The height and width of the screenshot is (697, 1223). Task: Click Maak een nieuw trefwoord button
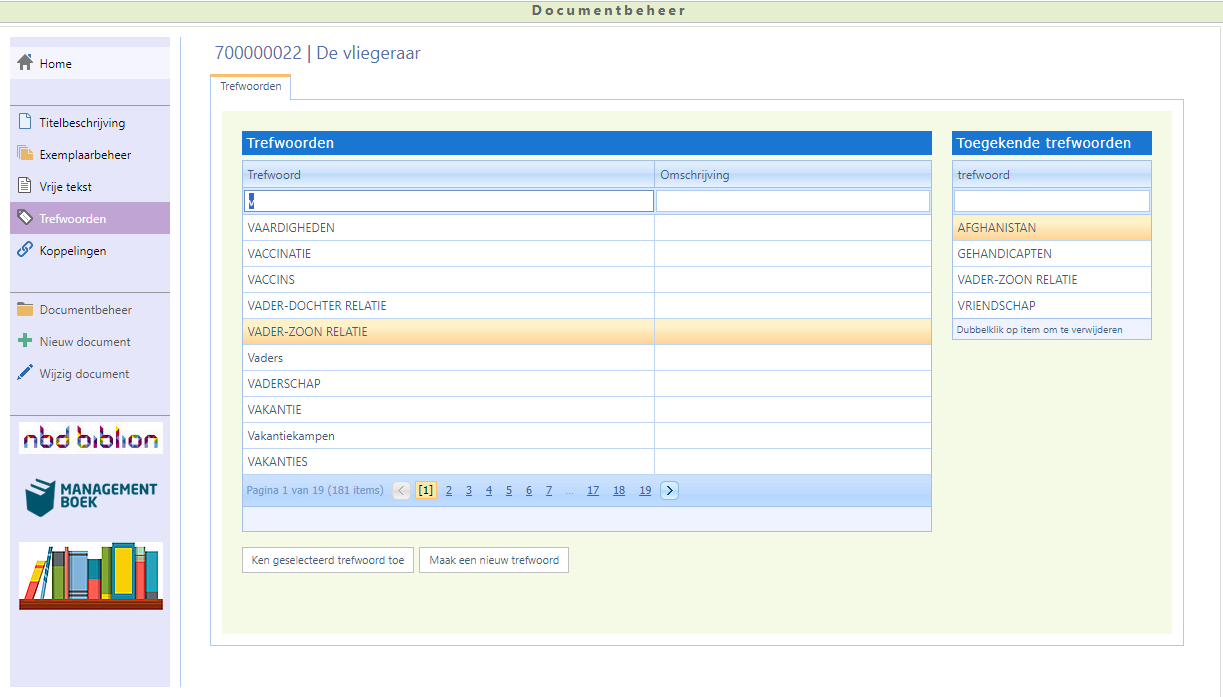[494, 560]
